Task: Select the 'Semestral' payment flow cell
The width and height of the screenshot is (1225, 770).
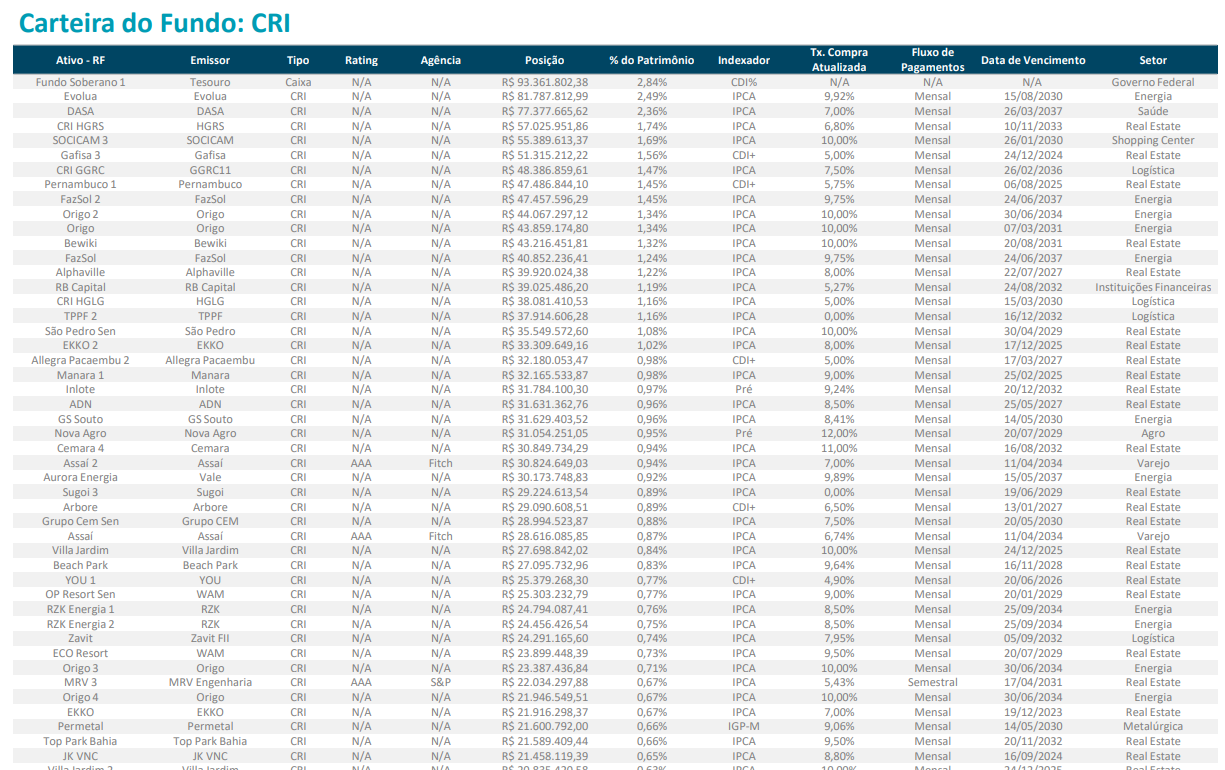Action: pos(932,682)
